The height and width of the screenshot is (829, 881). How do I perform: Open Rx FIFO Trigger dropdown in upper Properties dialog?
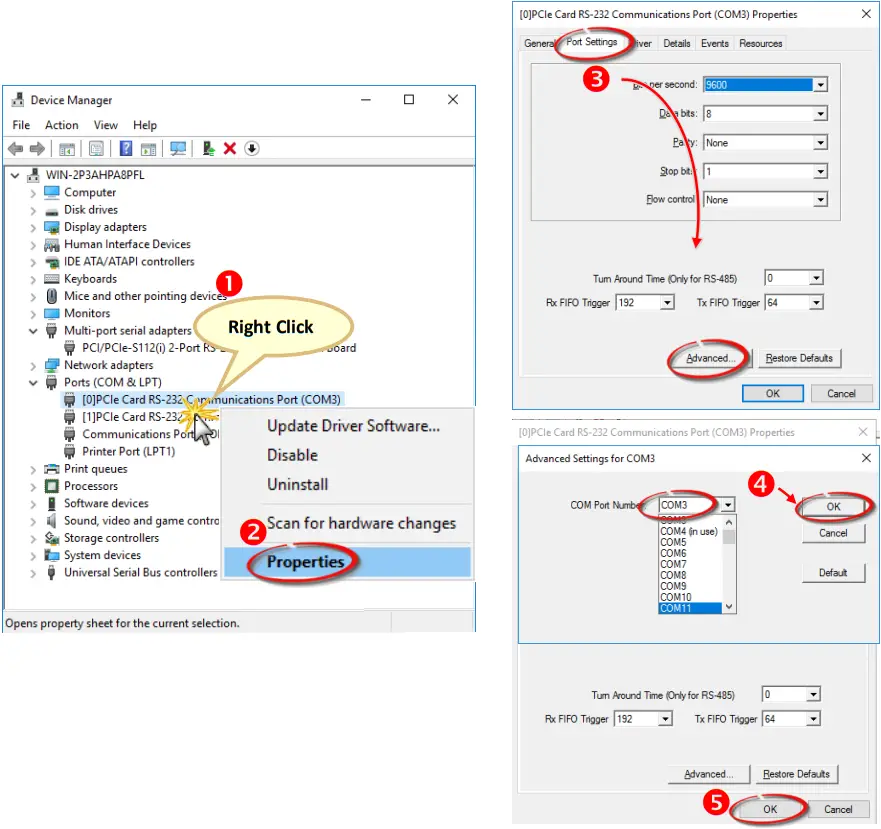point(667,303)
